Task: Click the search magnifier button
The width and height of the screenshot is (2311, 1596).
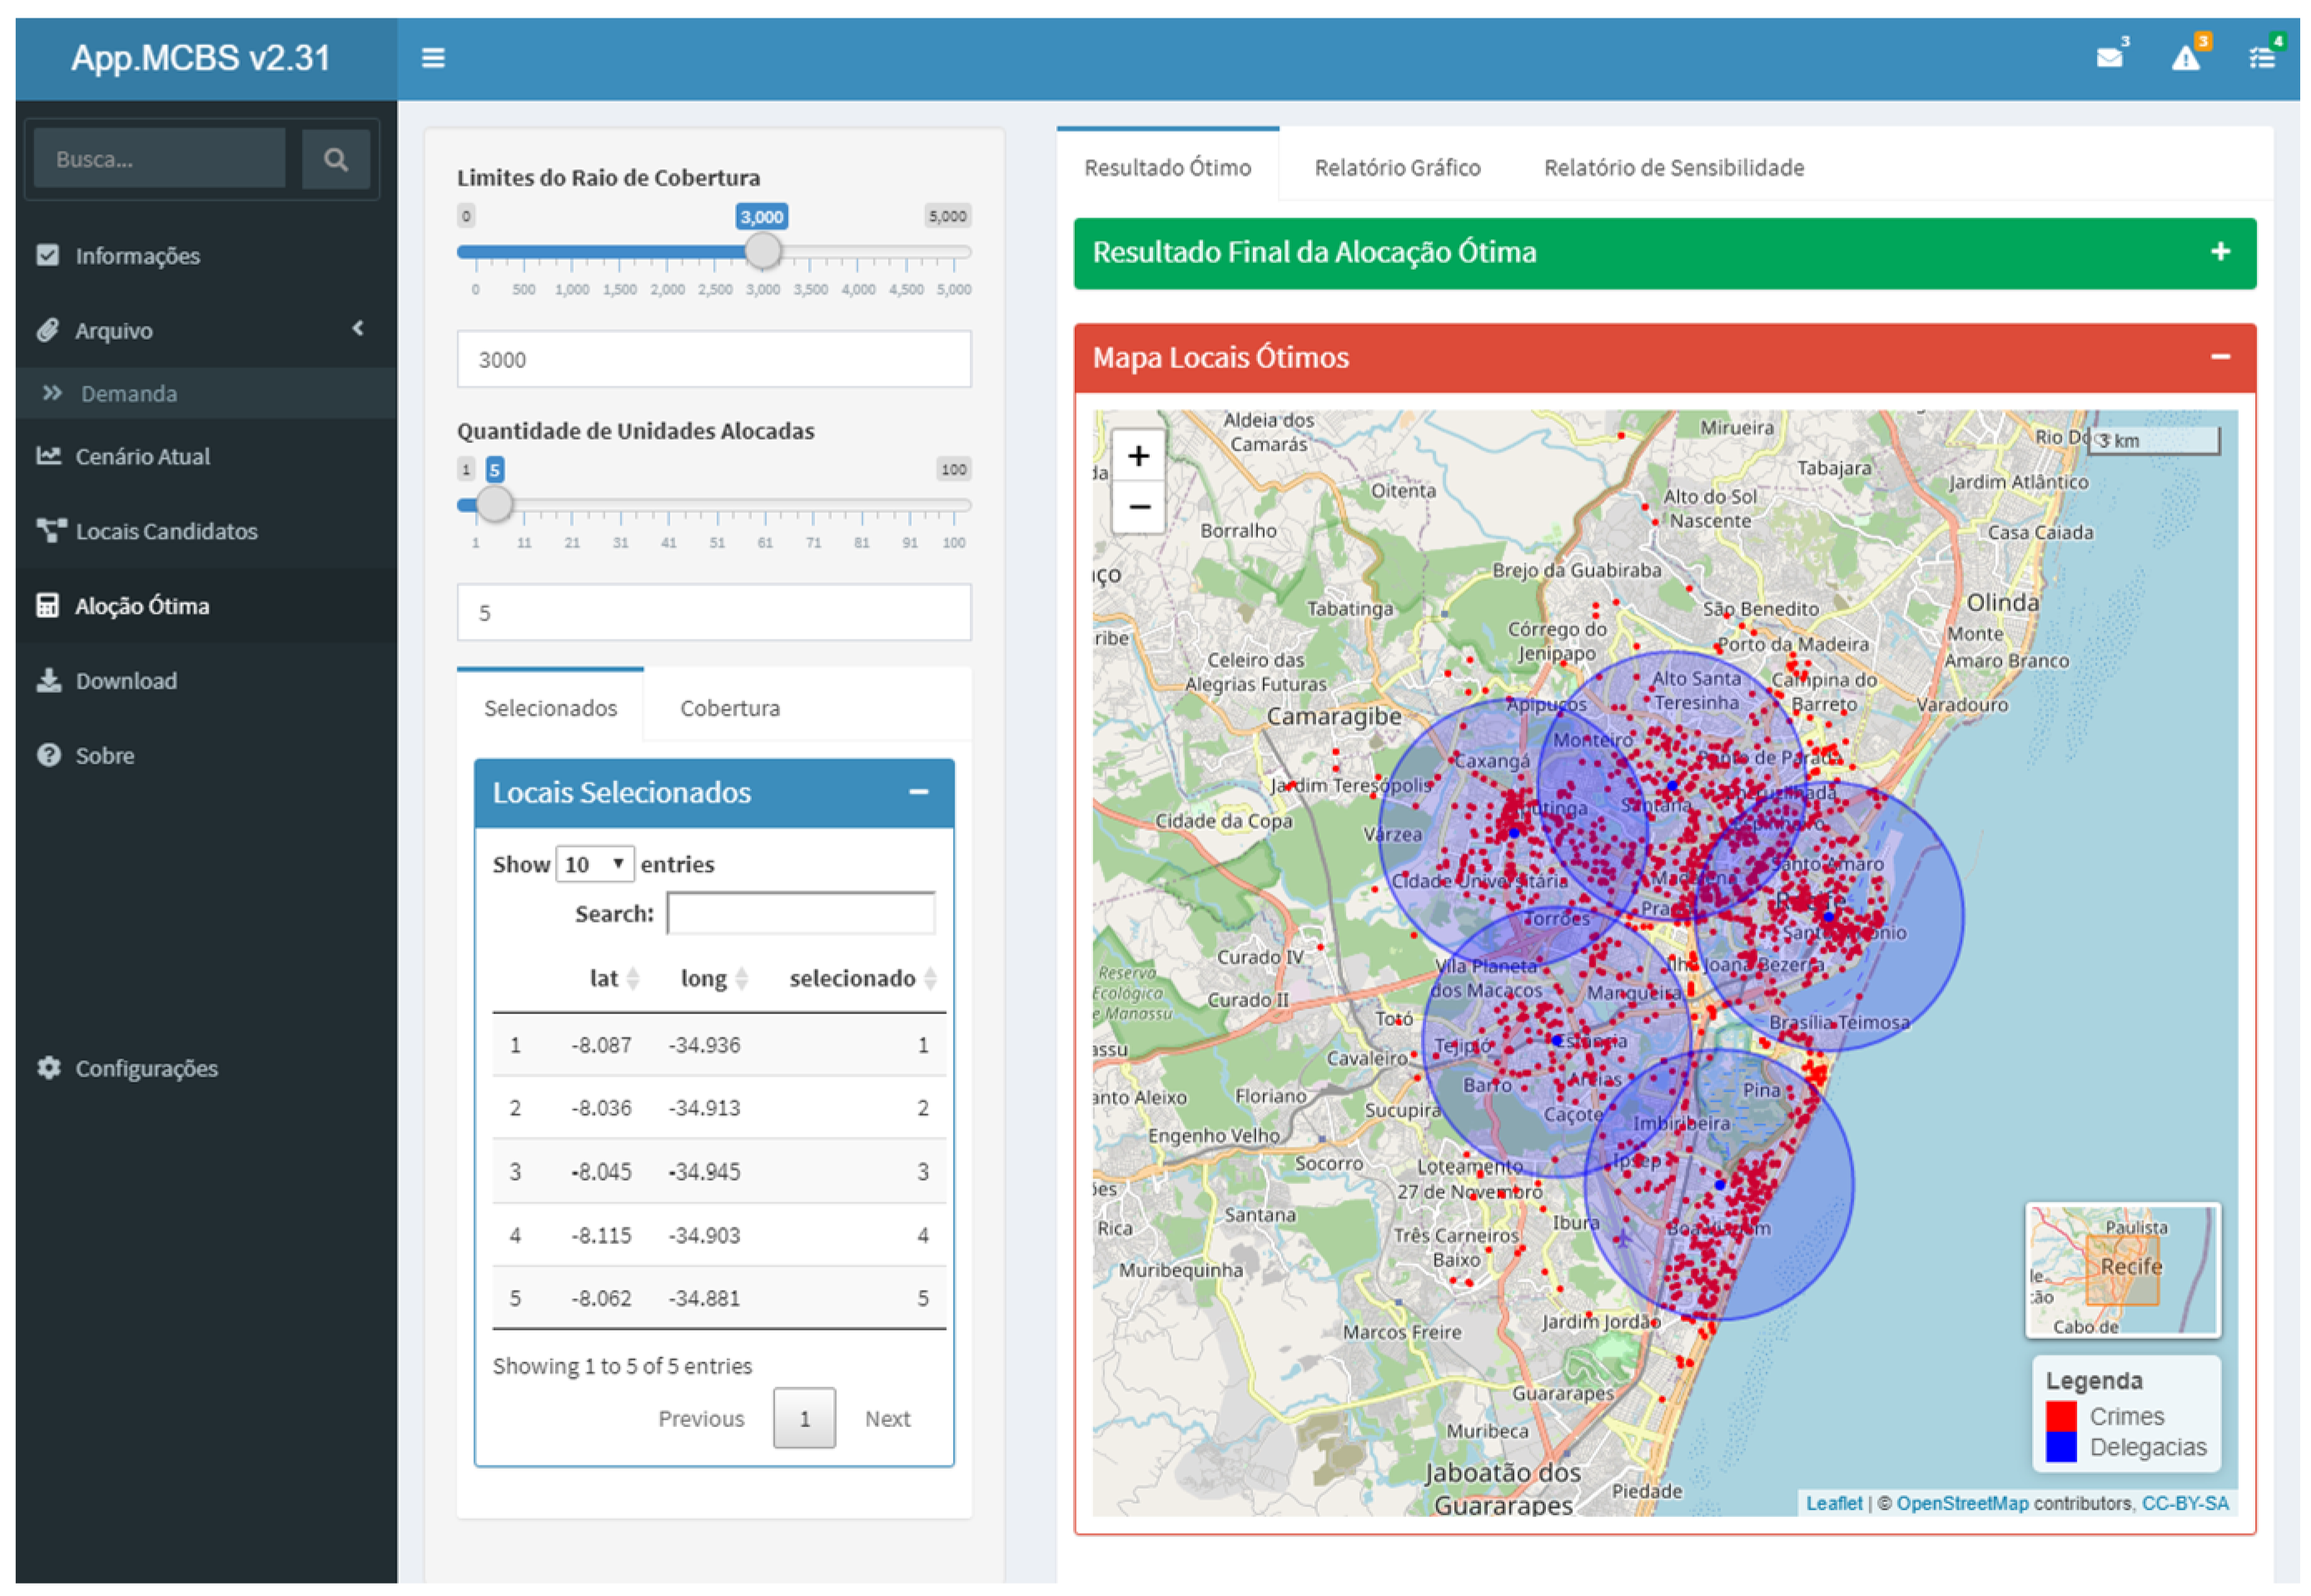Action: [x=335, y=159]
